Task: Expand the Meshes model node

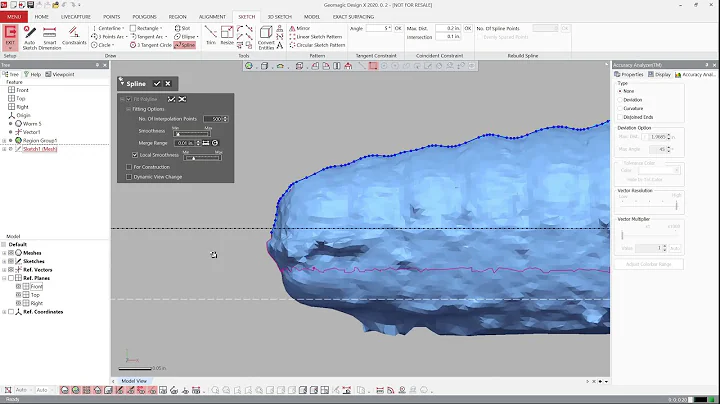Action: pyautogui.click(x=4, y=253)
